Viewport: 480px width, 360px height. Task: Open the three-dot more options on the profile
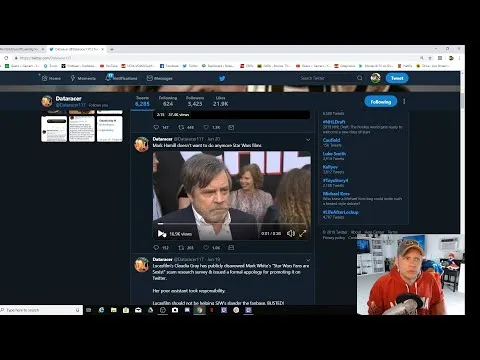(404, 101)
